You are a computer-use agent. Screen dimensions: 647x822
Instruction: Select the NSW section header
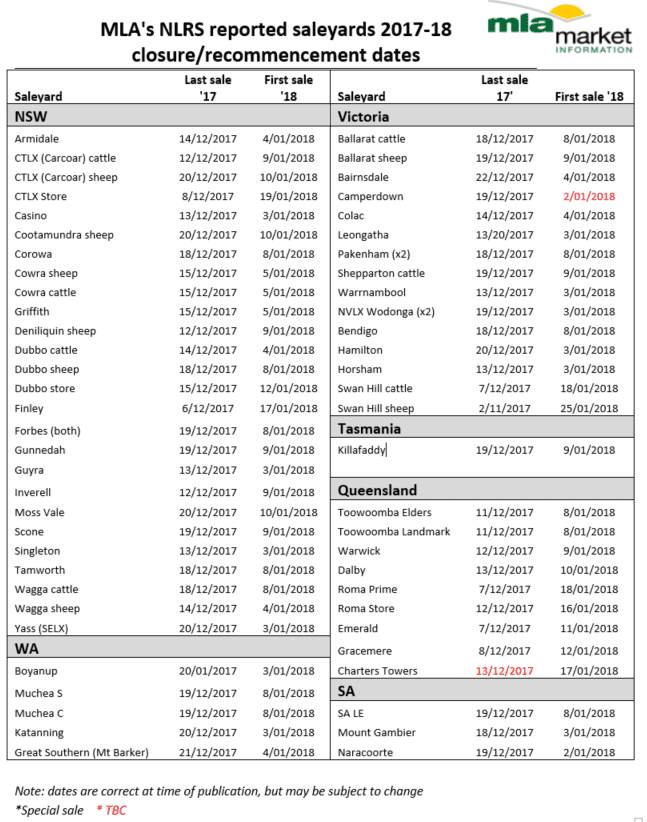169,116
